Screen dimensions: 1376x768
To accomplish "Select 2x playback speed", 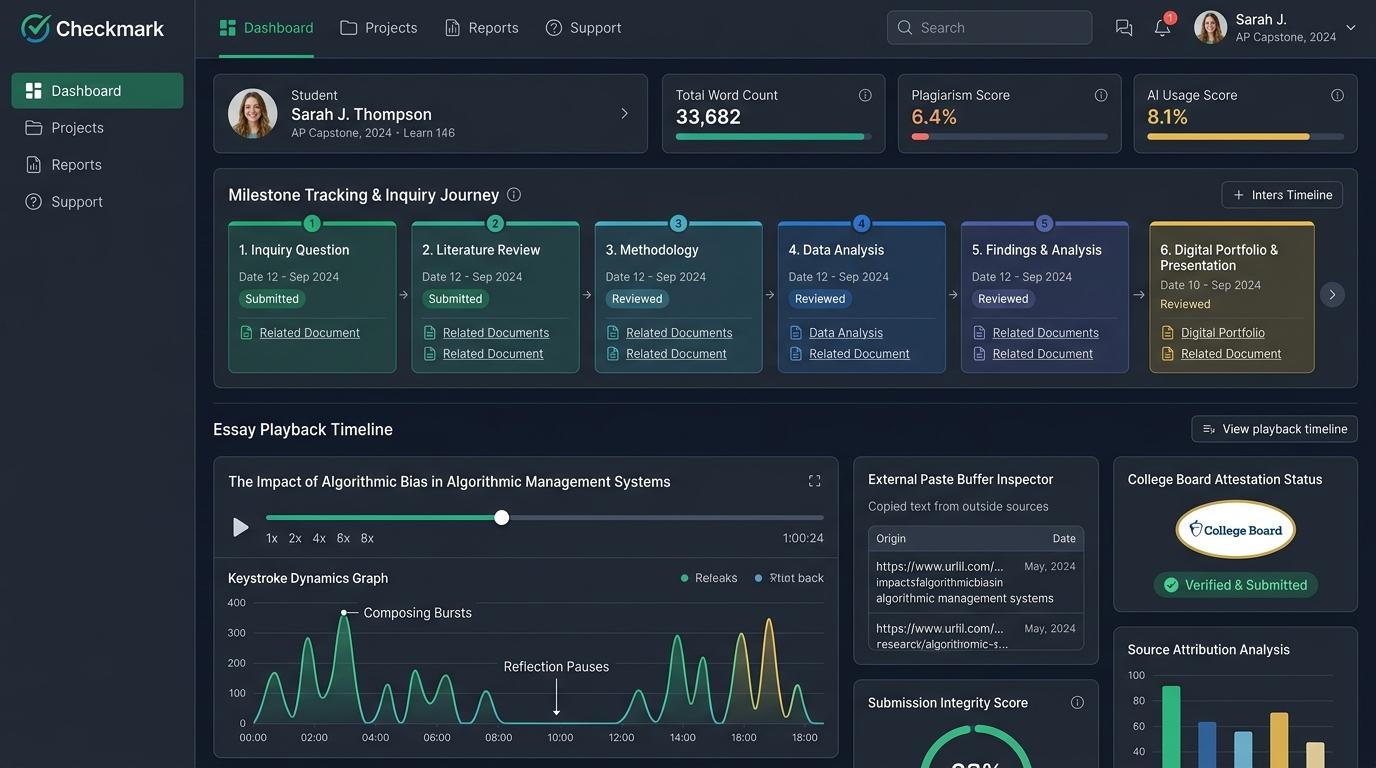I will (295, 538).
